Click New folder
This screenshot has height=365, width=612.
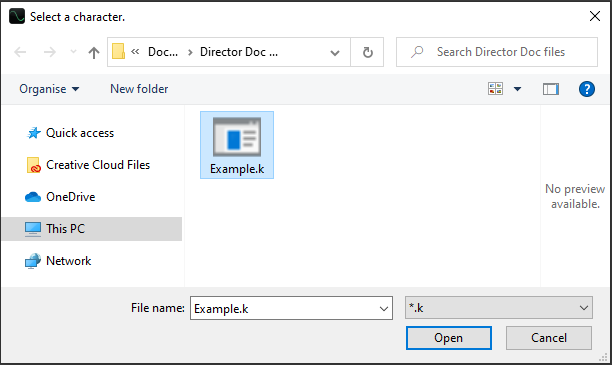(x=139, y=89)
